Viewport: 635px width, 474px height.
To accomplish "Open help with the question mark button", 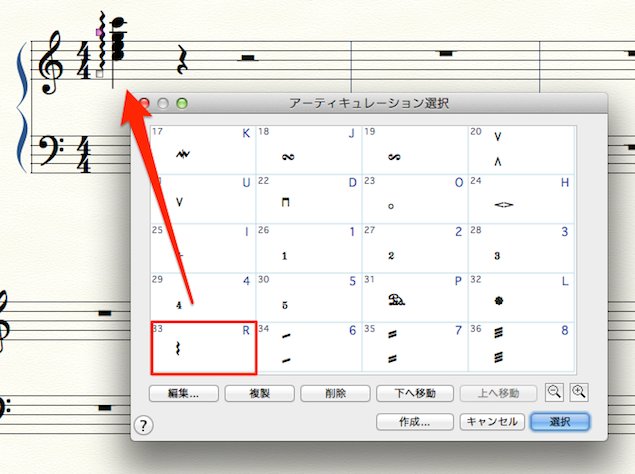I will tap(143, 425).
